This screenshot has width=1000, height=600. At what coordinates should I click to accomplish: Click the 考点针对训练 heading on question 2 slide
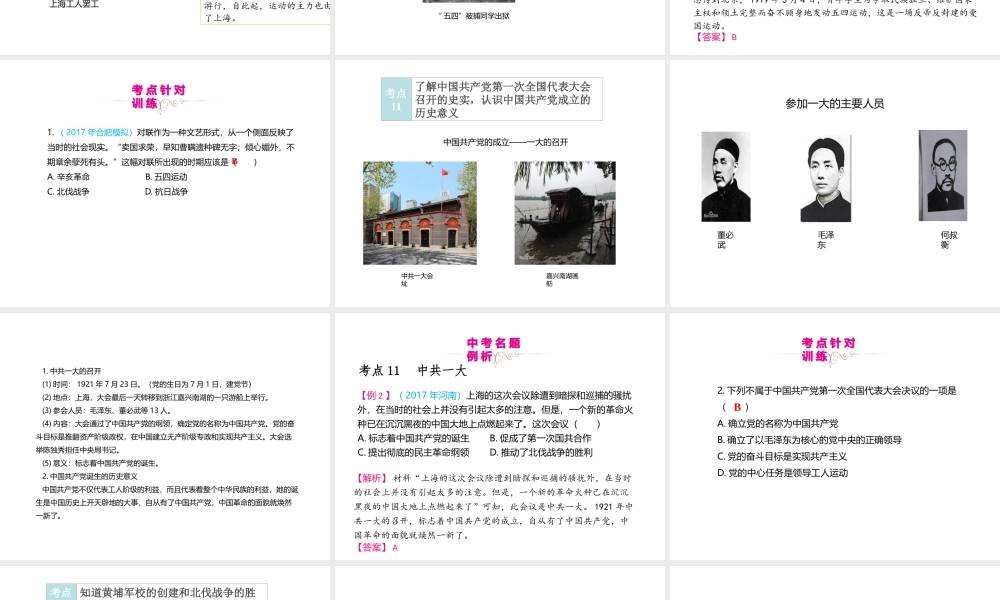tap(828, 349)
